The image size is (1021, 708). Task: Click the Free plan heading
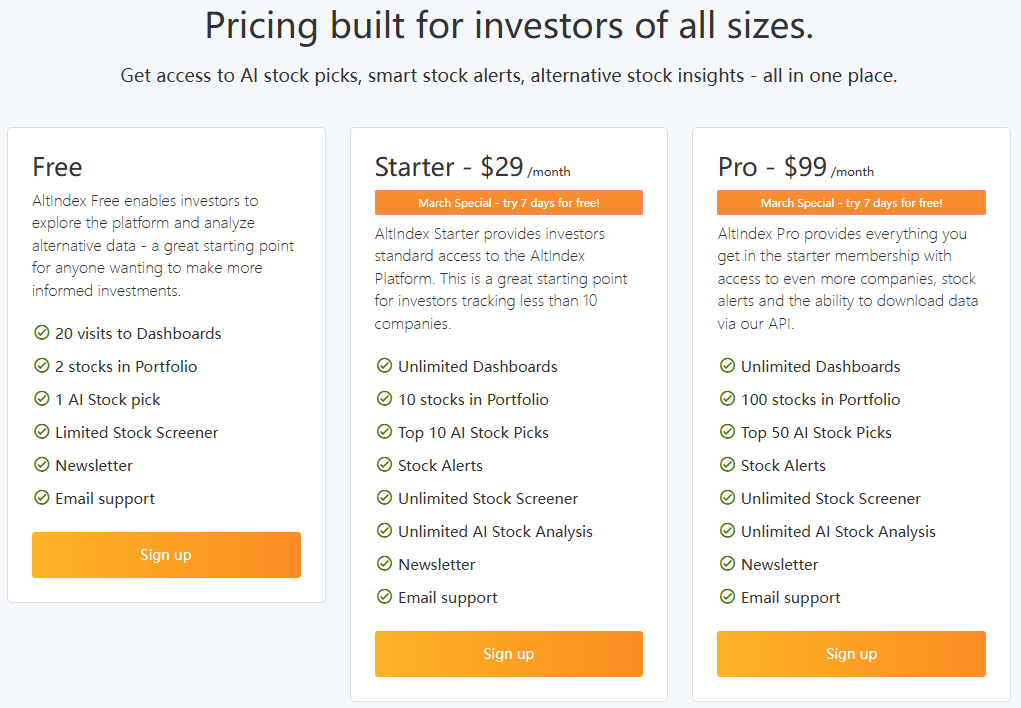[x=57, y=167]
